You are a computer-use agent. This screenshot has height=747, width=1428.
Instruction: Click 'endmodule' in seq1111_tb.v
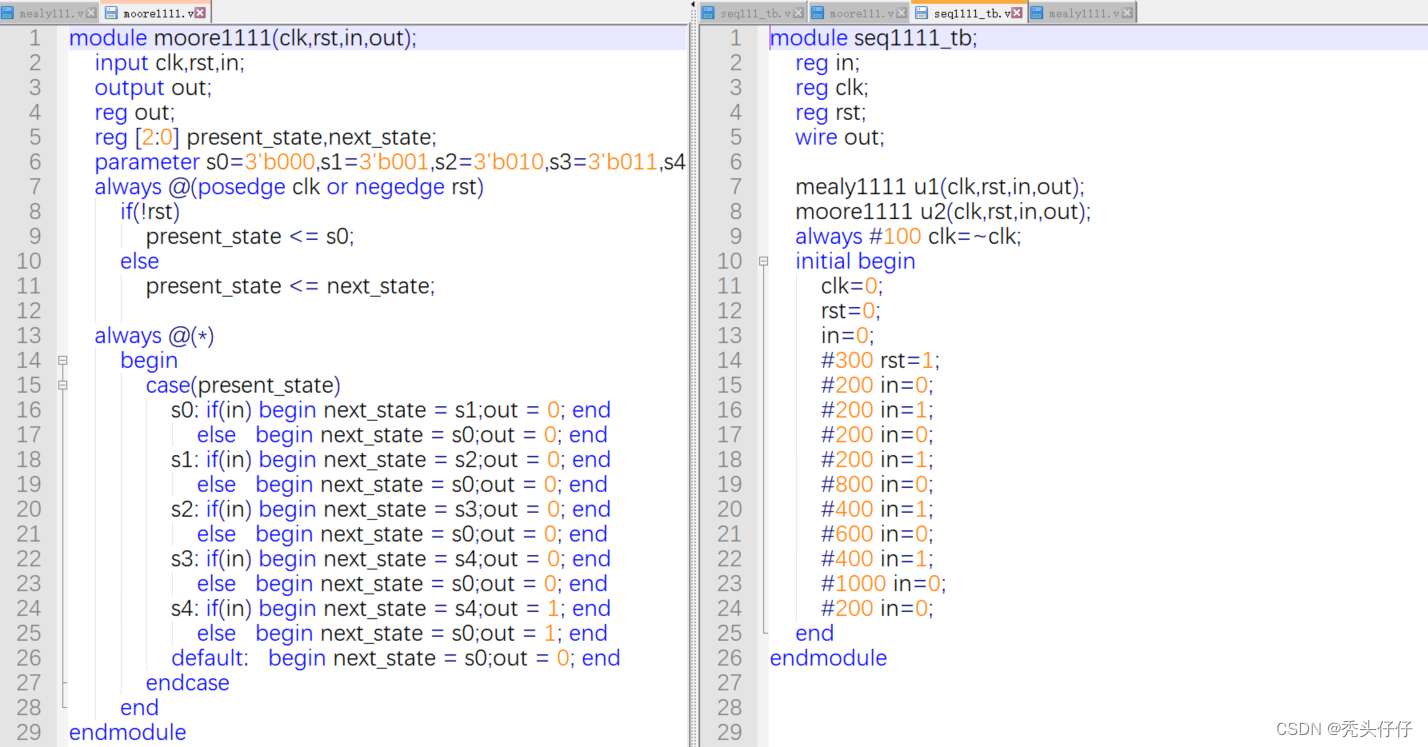click(x=829, y=658)
